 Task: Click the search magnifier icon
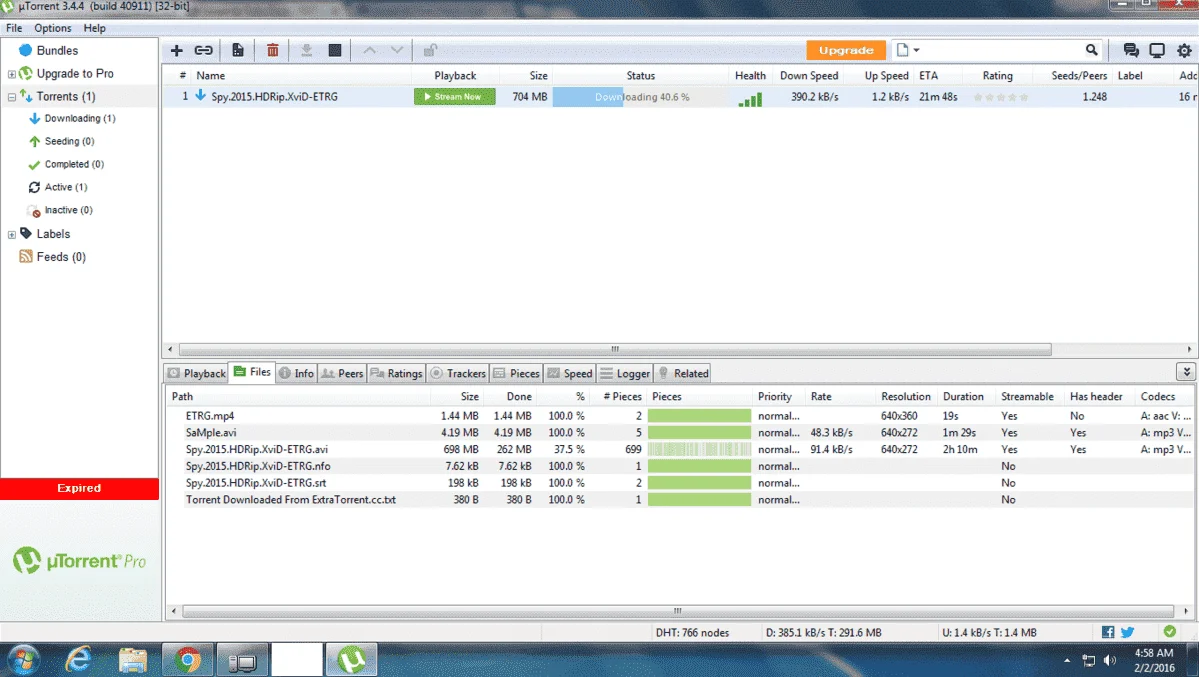tap(1091, 50)
